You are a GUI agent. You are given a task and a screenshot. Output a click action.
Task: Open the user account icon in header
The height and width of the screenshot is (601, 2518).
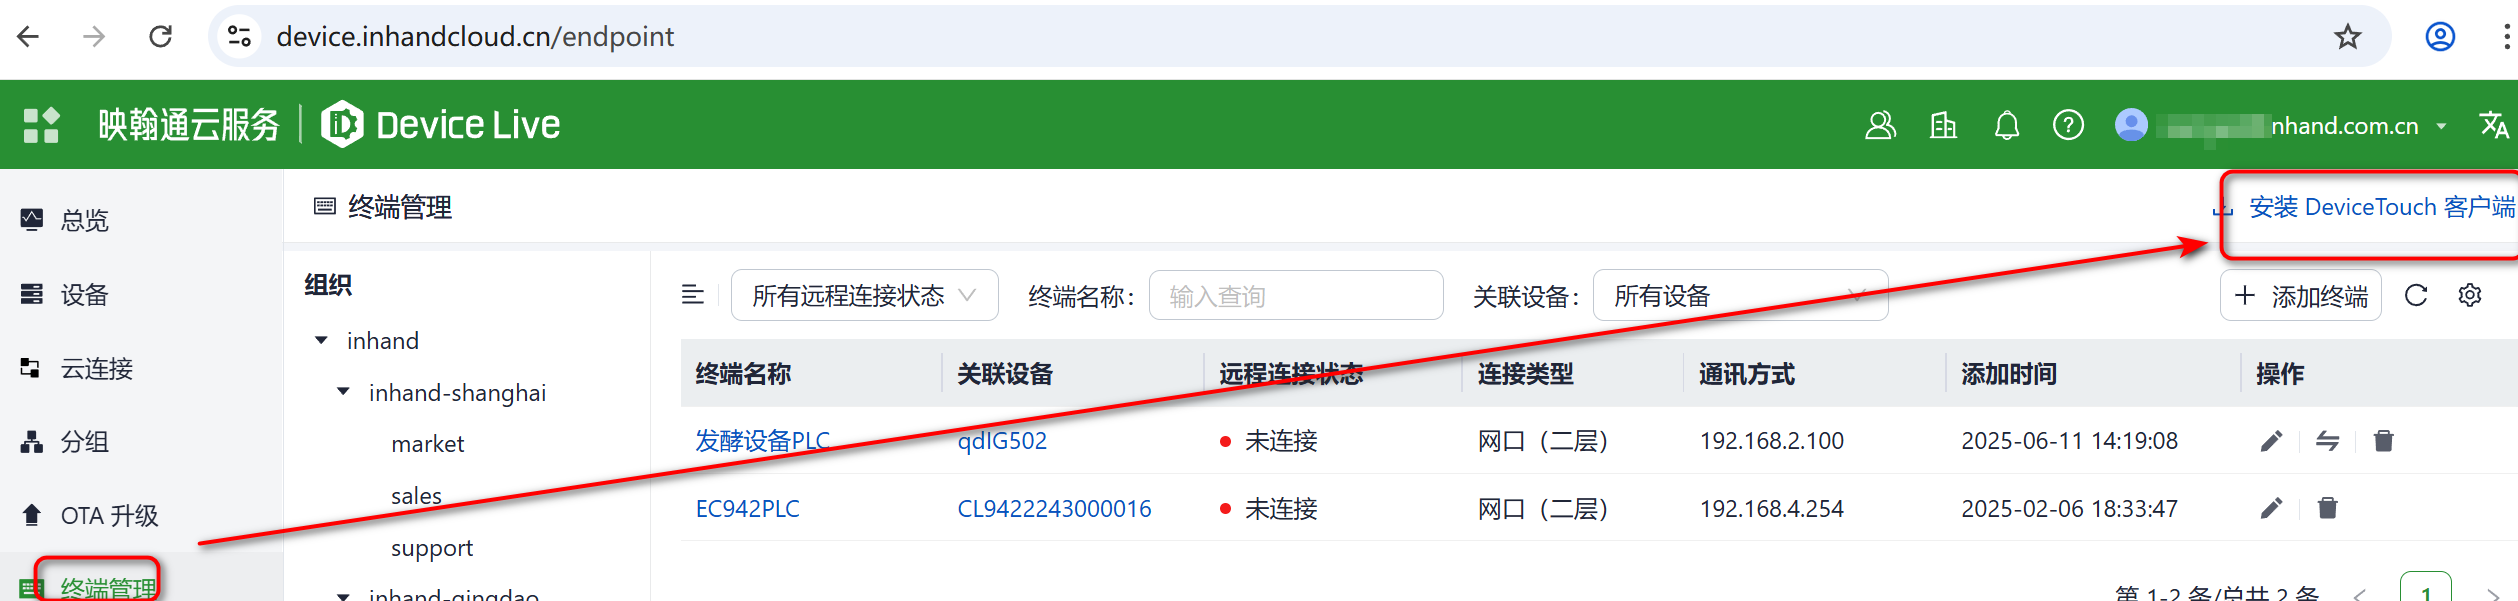pyautogui.click(x=1880, y=125)
